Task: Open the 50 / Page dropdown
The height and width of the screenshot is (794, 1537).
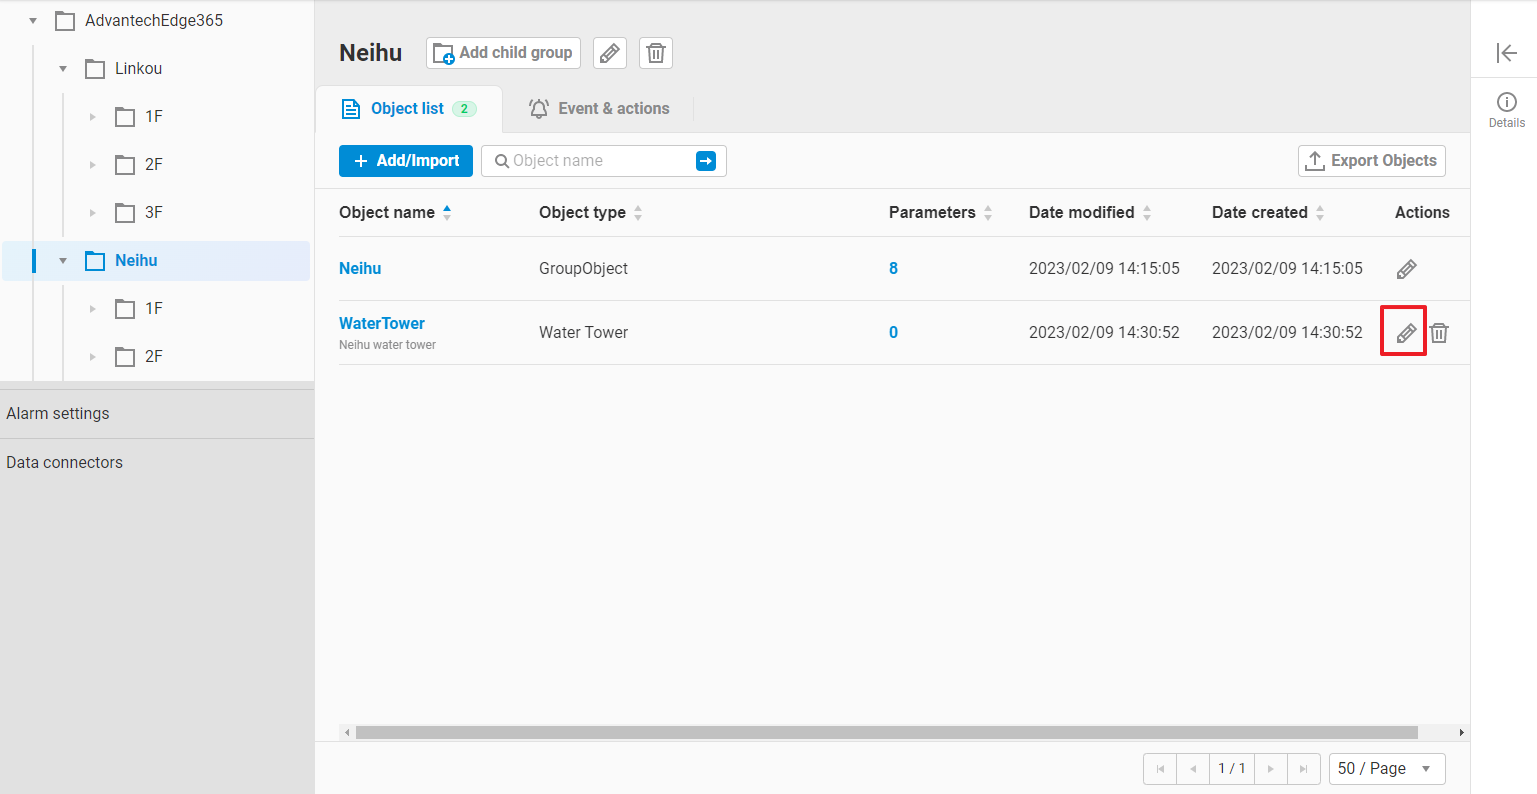Action: (1386, 768)
